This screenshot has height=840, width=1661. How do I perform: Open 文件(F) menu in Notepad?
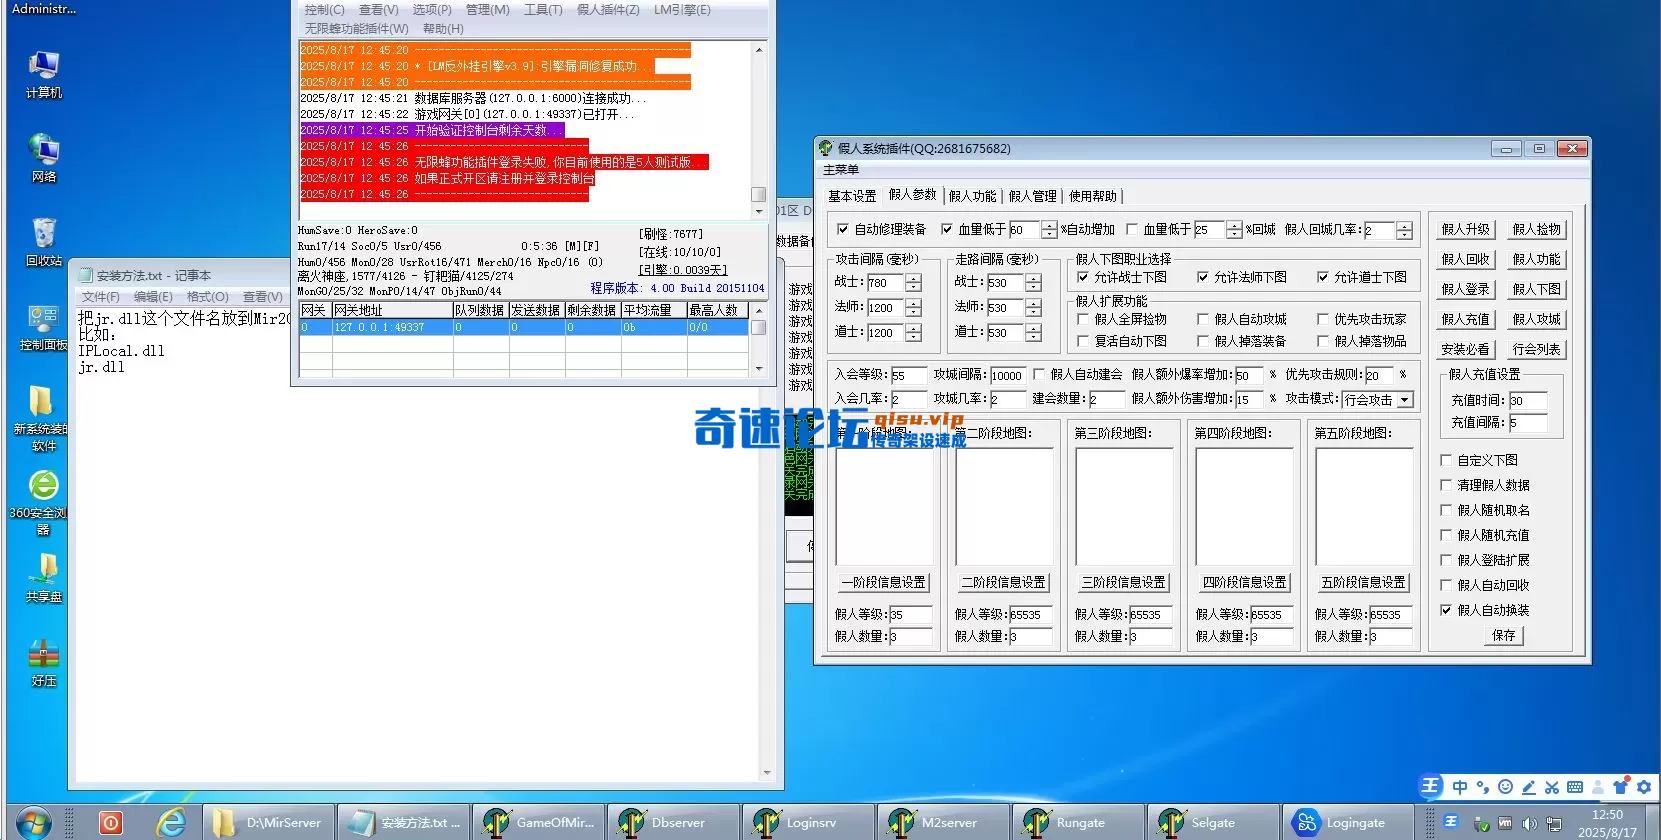click(100, 297)
